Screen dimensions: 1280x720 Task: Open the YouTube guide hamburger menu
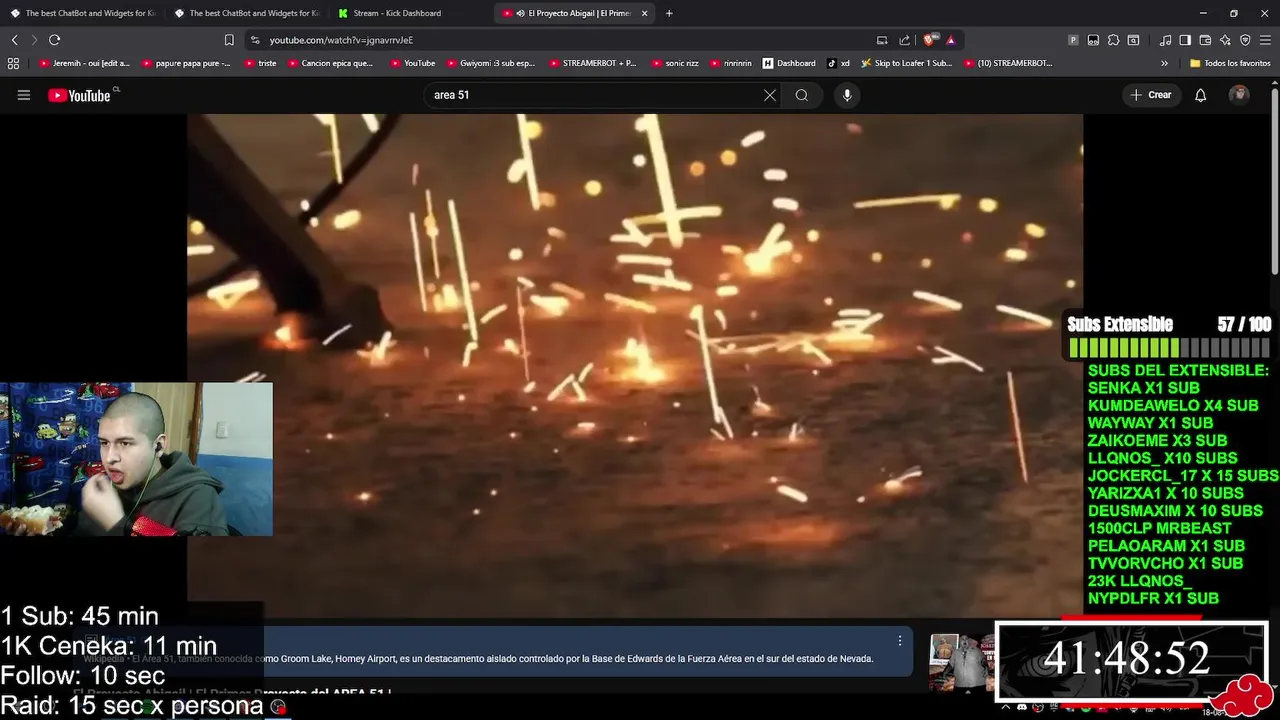point(24,95)
